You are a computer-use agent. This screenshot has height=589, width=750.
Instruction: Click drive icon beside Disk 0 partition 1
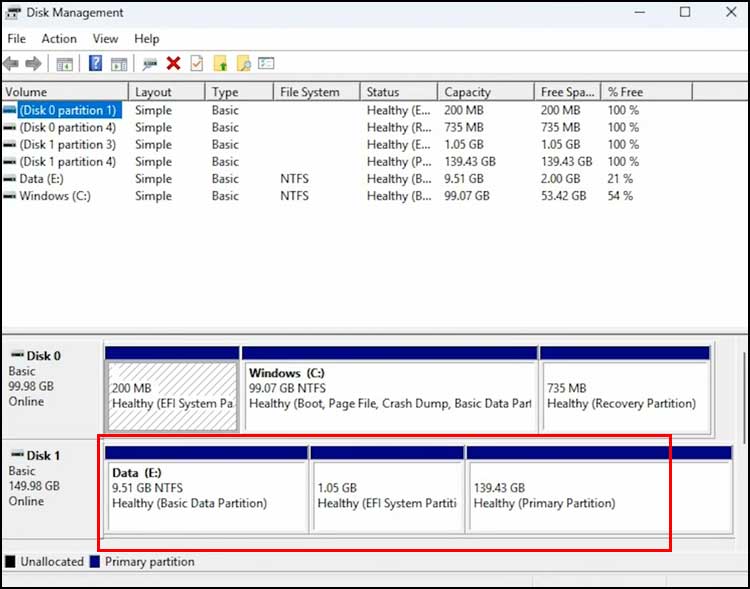coord(10,110)
